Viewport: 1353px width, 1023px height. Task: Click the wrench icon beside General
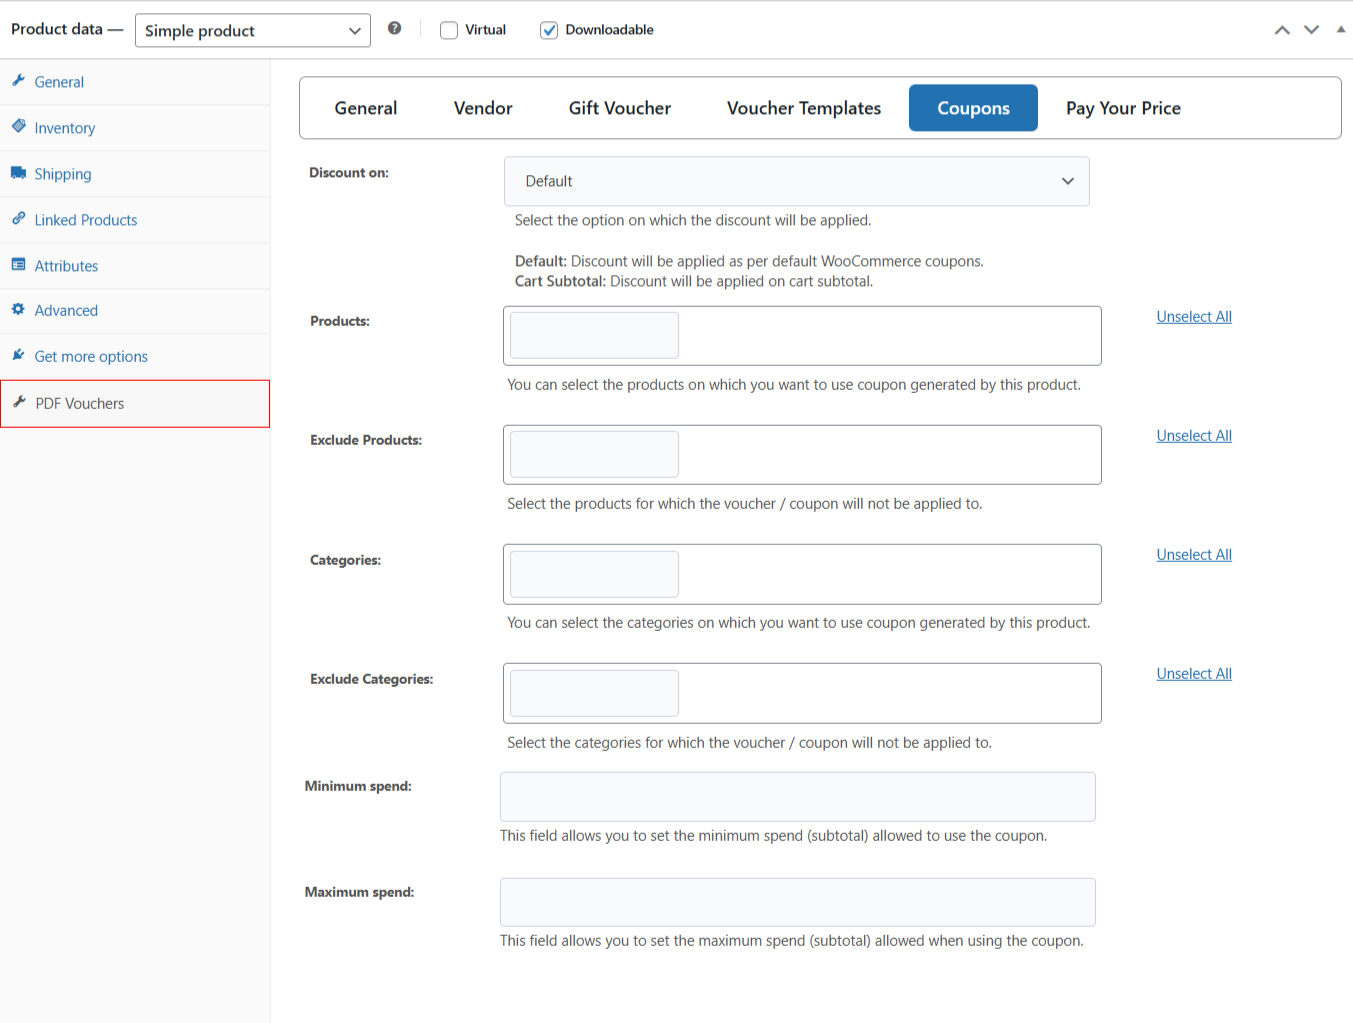click(x=18, y=81)
